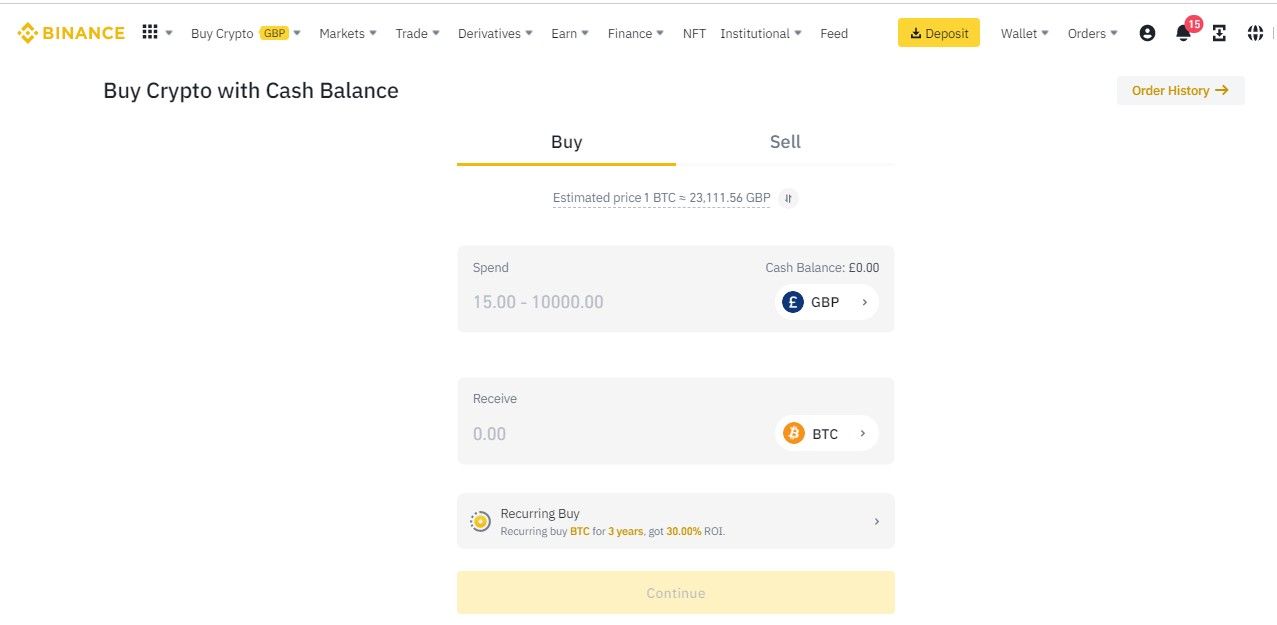The height and width of the screenshot is (625, 1277).
Task: Click the GBP pound currency icon
Action: [793, 302]
